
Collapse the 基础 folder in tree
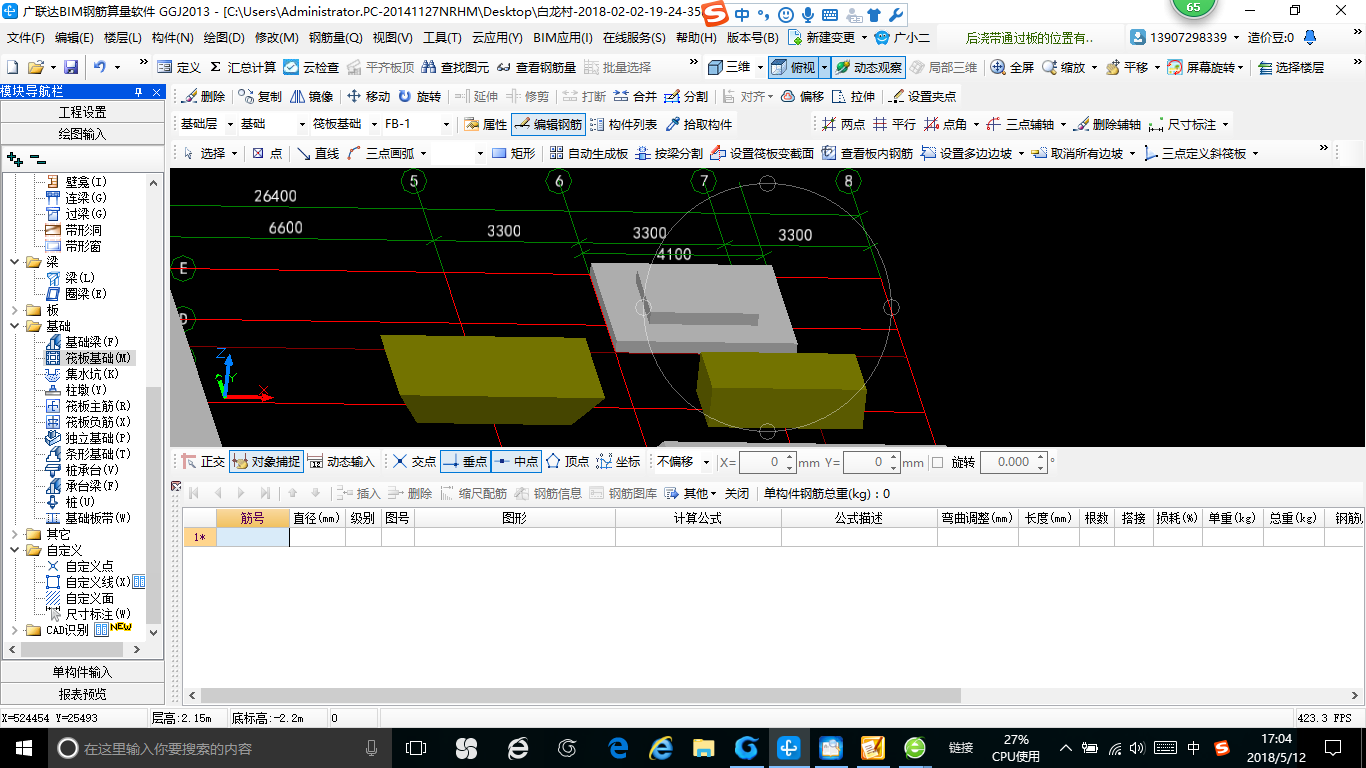tap(15, 326)
